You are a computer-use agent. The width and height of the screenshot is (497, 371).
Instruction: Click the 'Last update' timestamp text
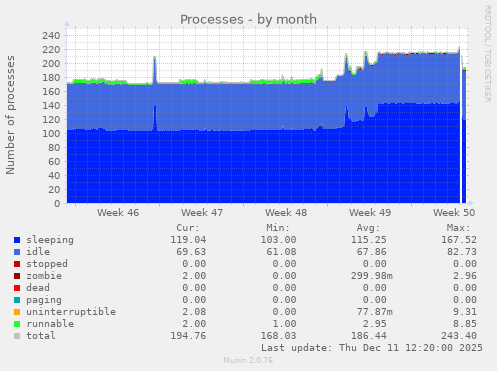[x=372, y=348]
